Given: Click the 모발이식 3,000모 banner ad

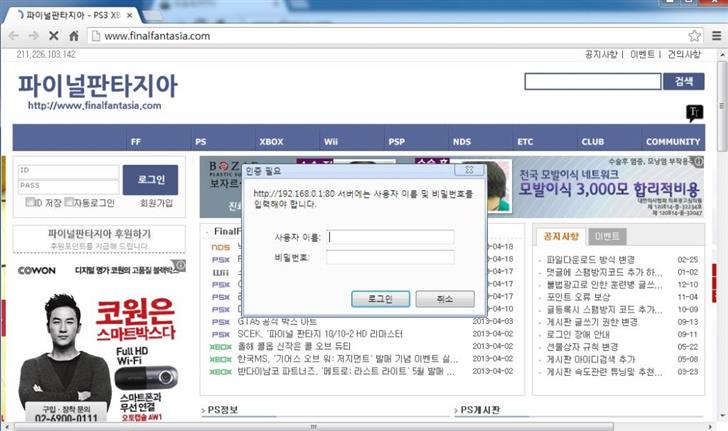Looking at the screenshot, I should click(x=609, y=187).
